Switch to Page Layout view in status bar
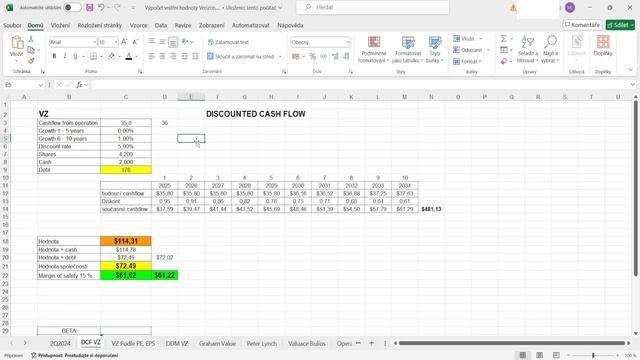 pyautogui.click(x=539, y=355)
